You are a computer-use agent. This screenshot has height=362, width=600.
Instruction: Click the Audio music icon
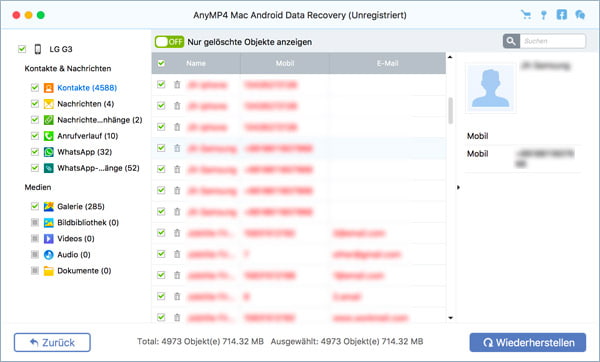[49, 254]
